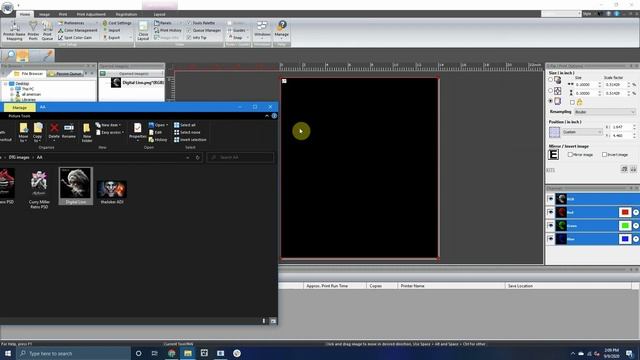Switch to the Registration ribbon tab
The height and width of the screenshot is (360, 640).
coord(126,14)
